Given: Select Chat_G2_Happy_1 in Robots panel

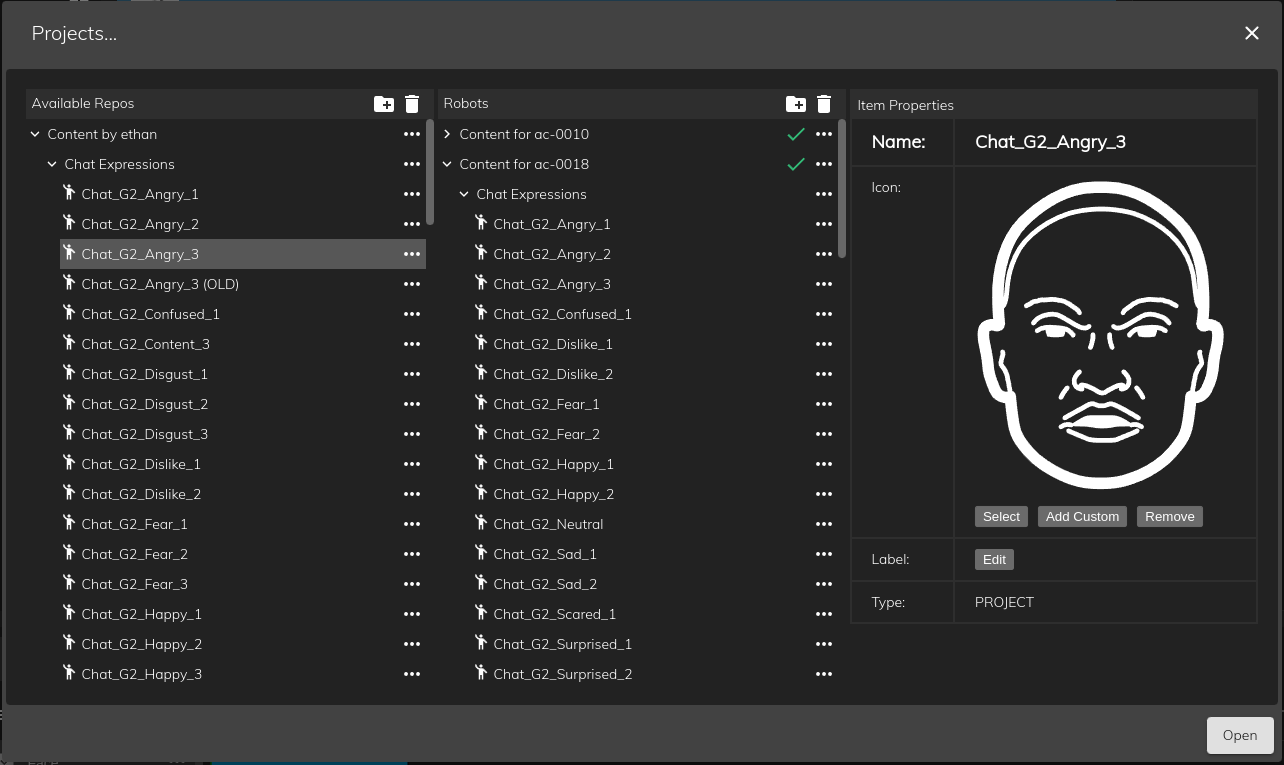Looking at the screenshot, I should coord(655,464).
